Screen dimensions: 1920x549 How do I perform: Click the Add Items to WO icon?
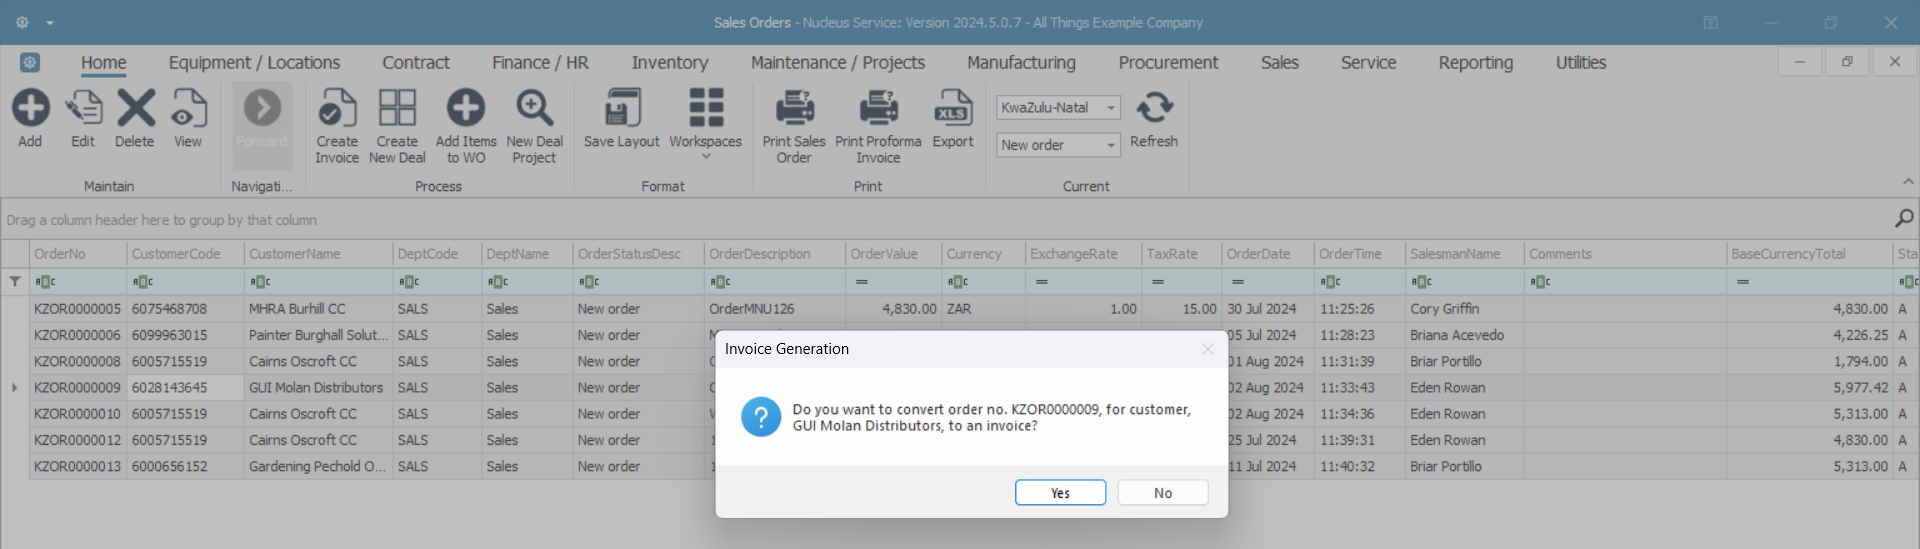coord(466,109)
